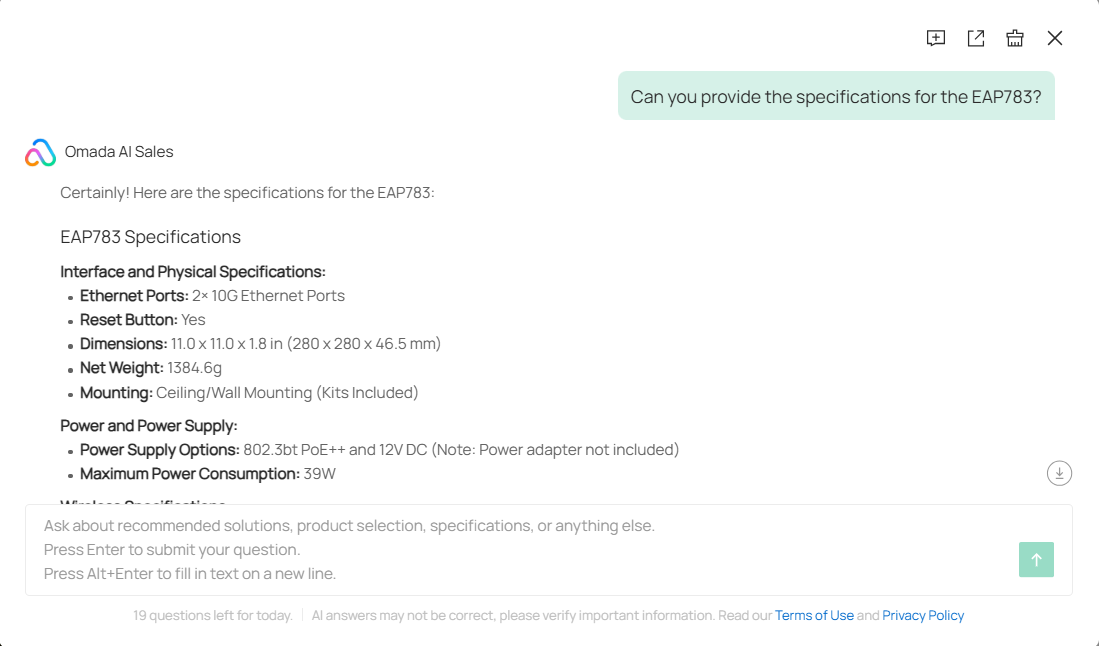Close the Omada AI Sales chat panel
This screenshot has height=646, width=1099.
click(1055, 38)
